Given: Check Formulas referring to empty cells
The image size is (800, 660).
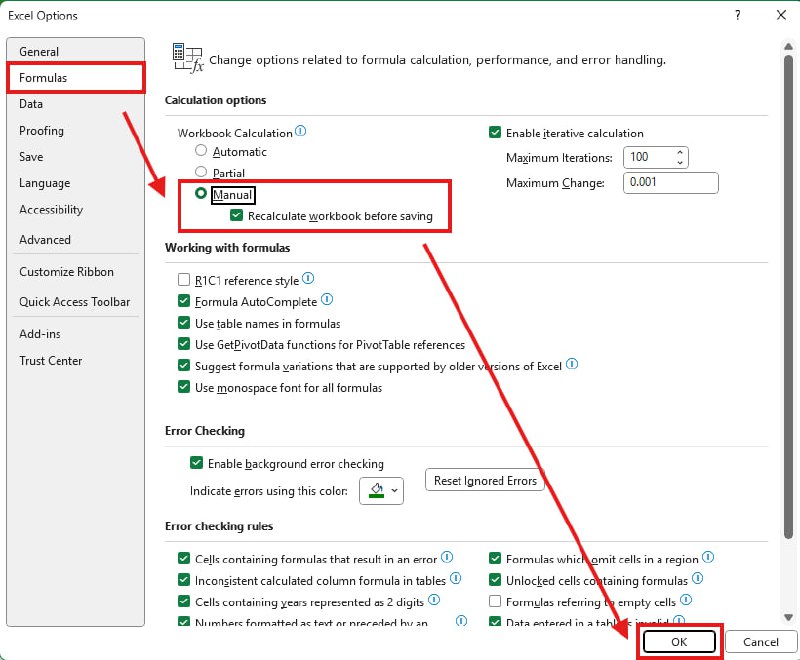Looking at the screenshot, I should point(494,602).
